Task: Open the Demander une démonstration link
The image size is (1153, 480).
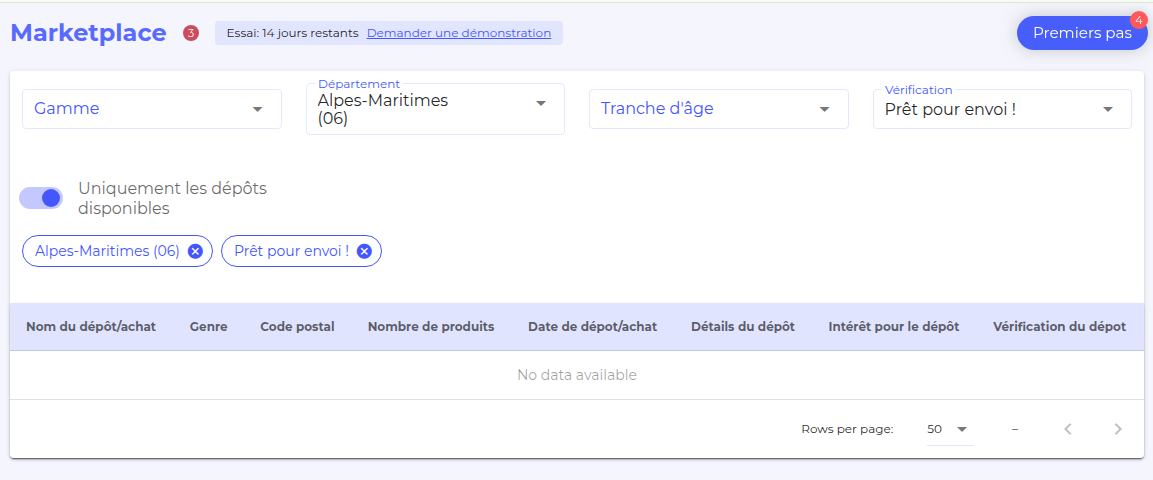Action: (459, 33)
